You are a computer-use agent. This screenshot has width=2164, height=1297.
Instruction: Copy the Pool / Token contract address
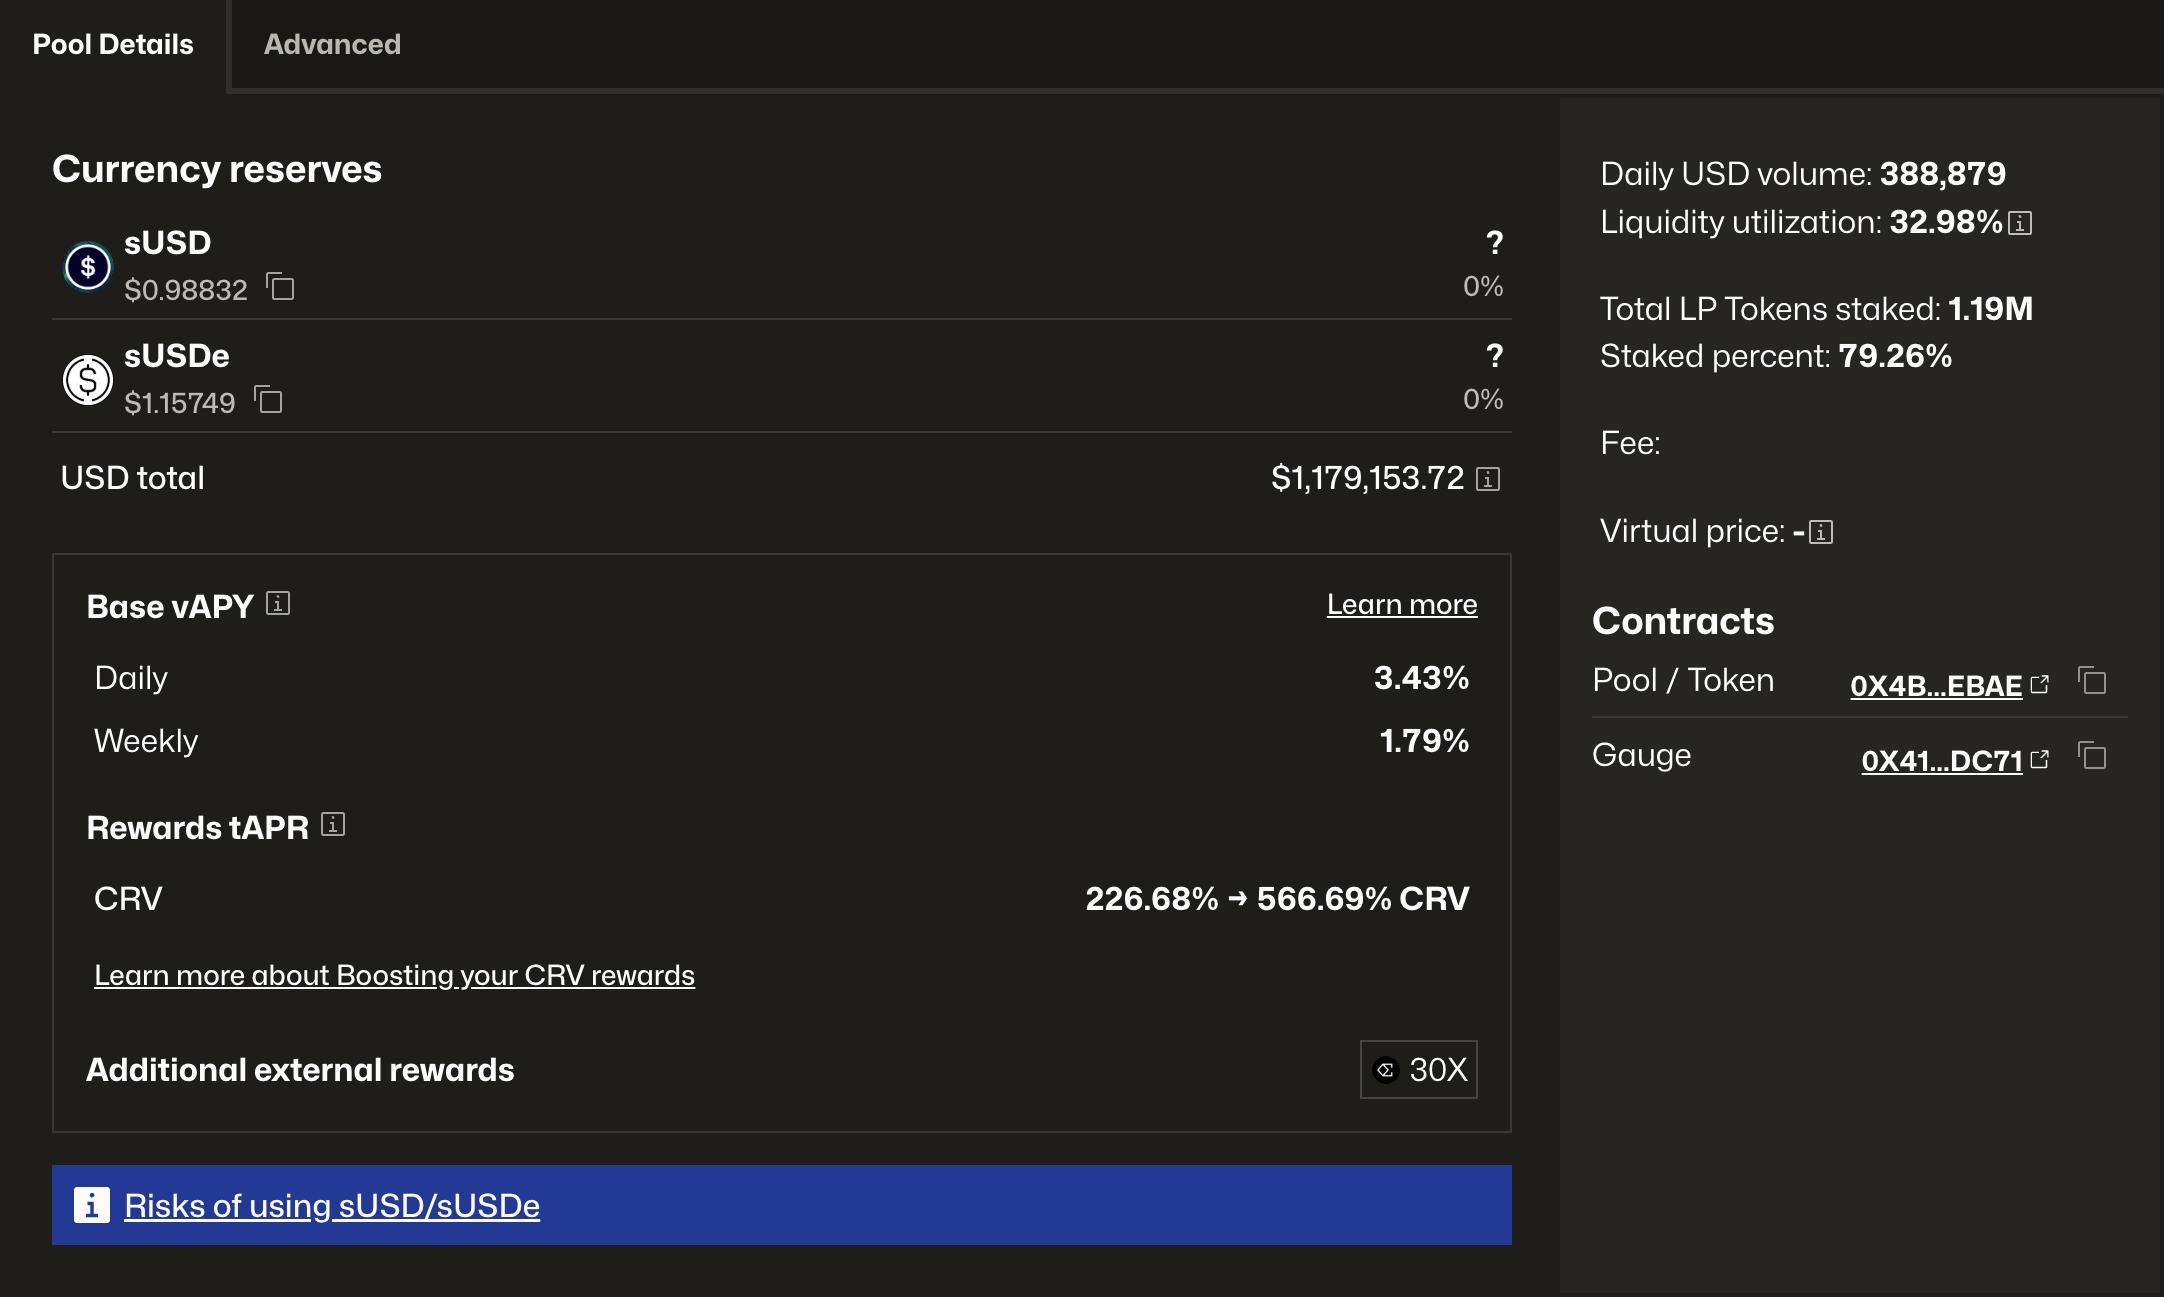(2092, 682)
